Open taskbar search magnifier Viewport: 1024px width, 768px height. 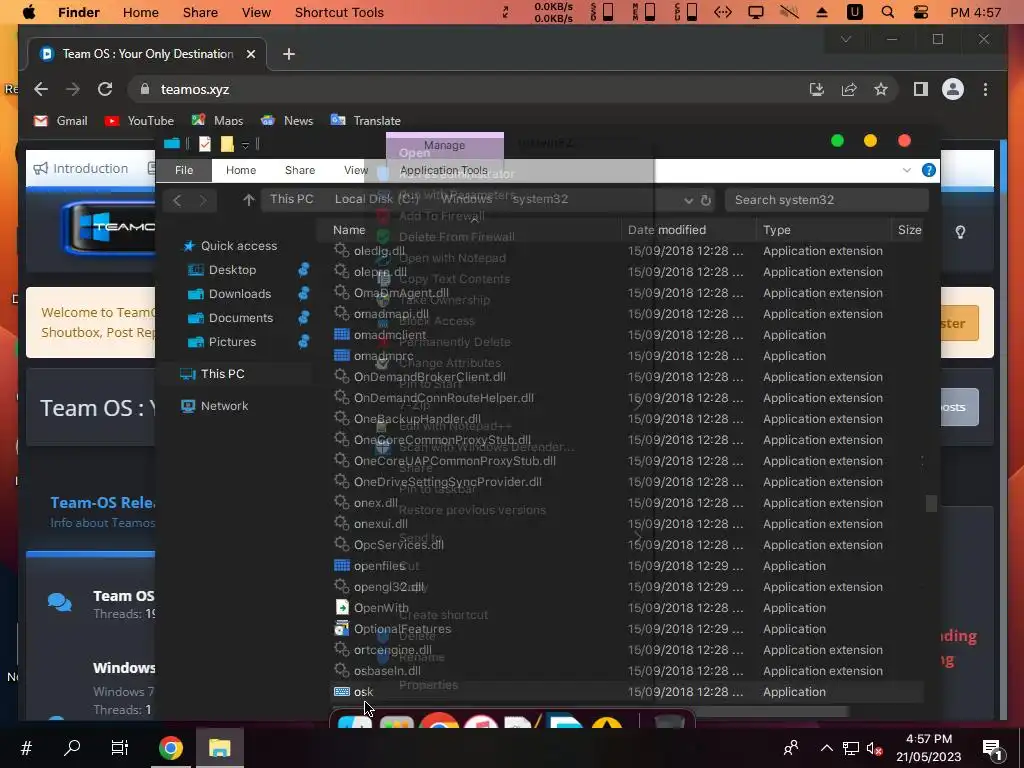tap(72, 748)
